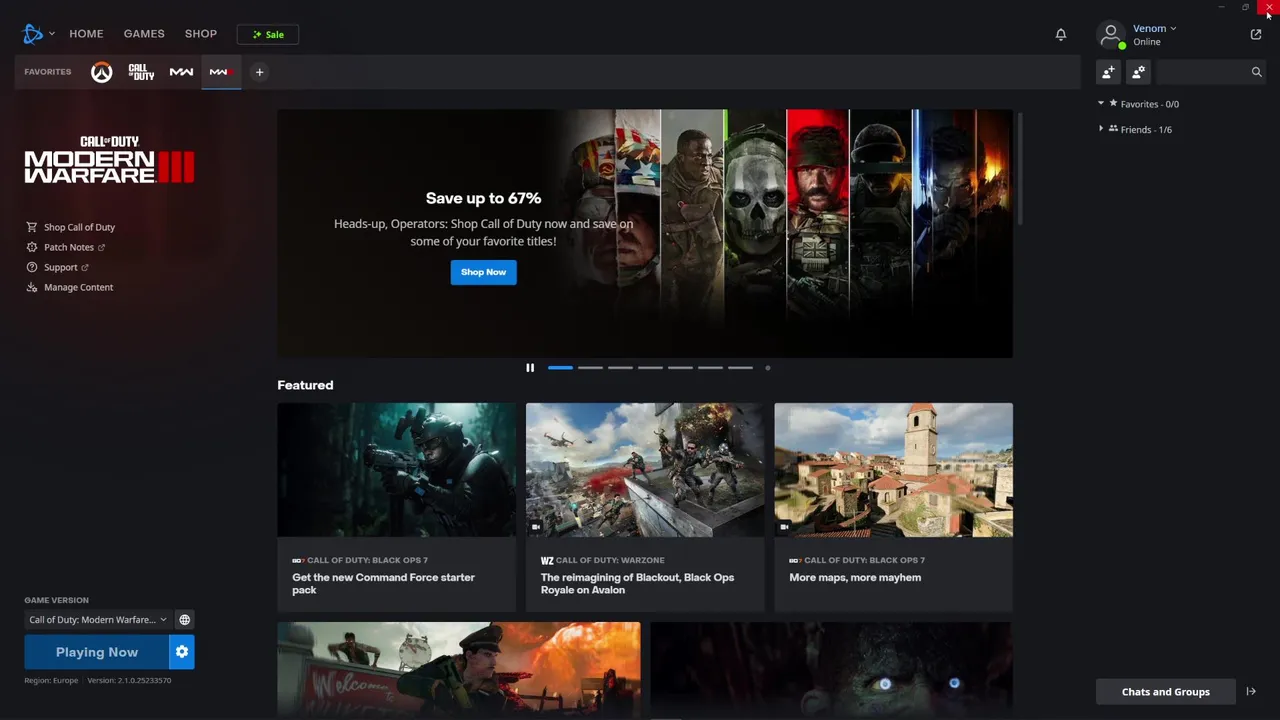Open dropdown arrow beside Battle.net logo
Image resolution: width=1280 pixels, height=720 pixels.
coord(52,34)
